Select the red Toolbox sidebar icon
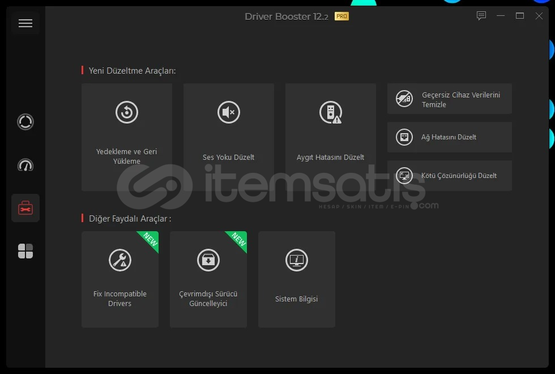 tap(25, 208)
